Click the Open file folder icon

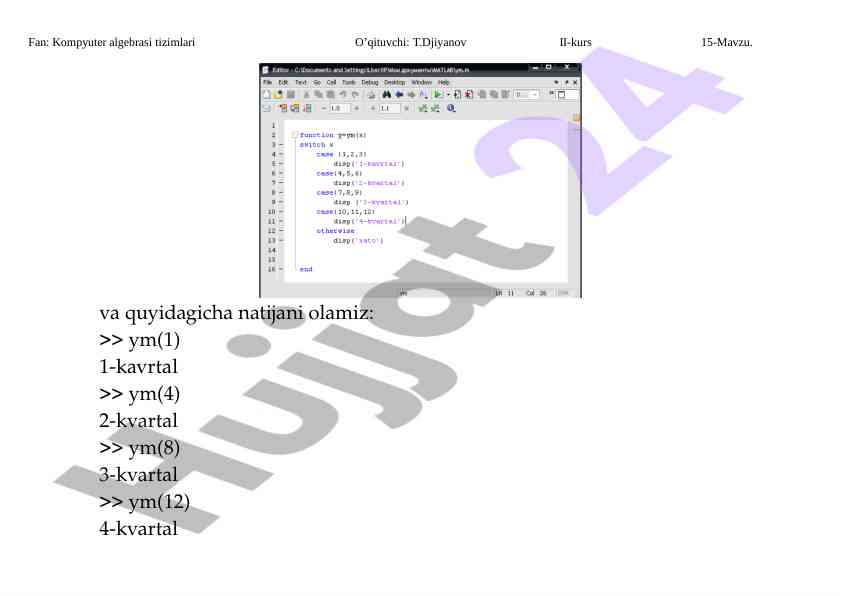(277, 94)
